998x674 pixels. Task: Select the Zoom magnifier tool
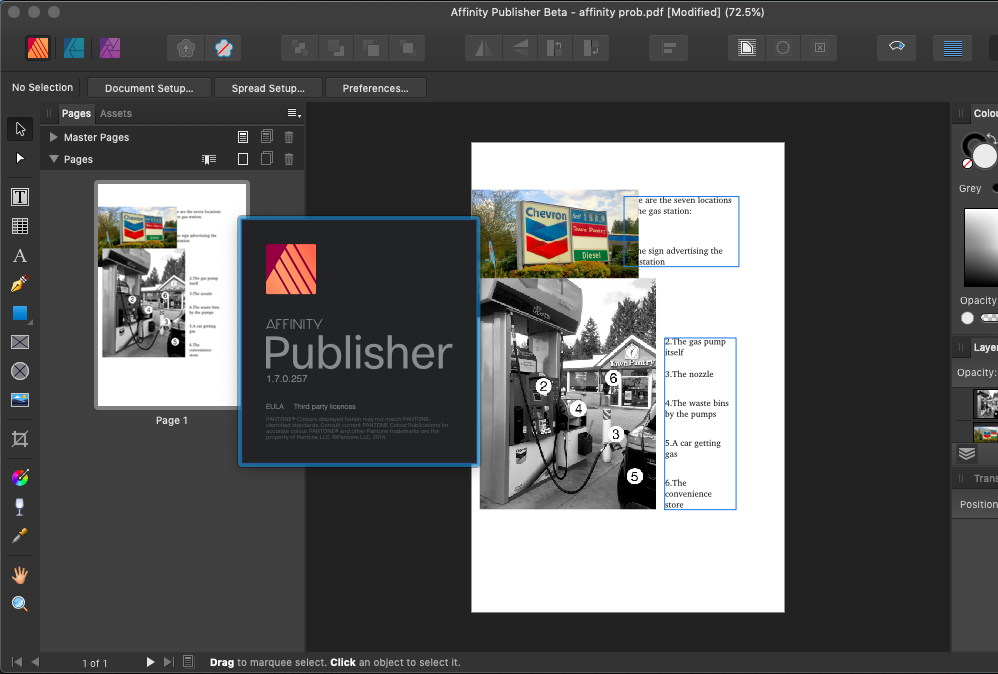click(20, 604)
